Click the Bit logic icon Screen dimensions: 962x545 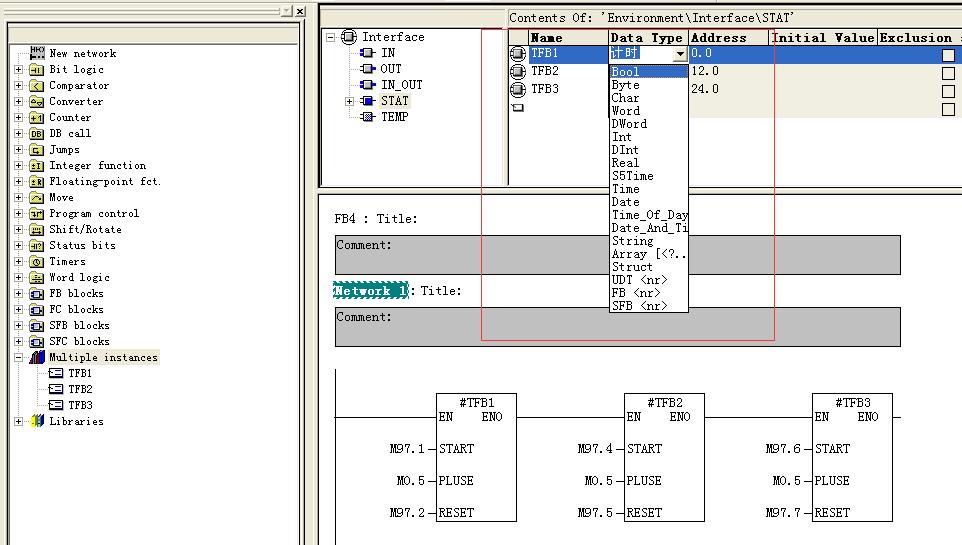pyautogui.click(x=37, y=70)
